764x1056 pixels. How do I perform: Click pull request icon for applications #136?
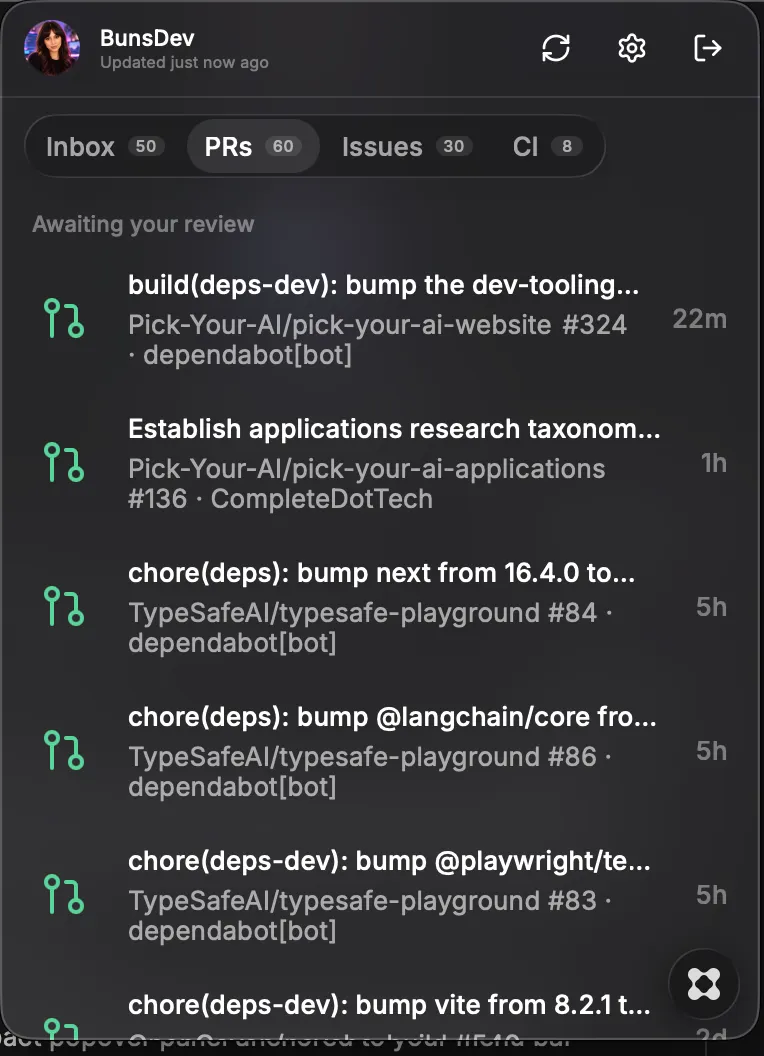(x=63, y=463)
